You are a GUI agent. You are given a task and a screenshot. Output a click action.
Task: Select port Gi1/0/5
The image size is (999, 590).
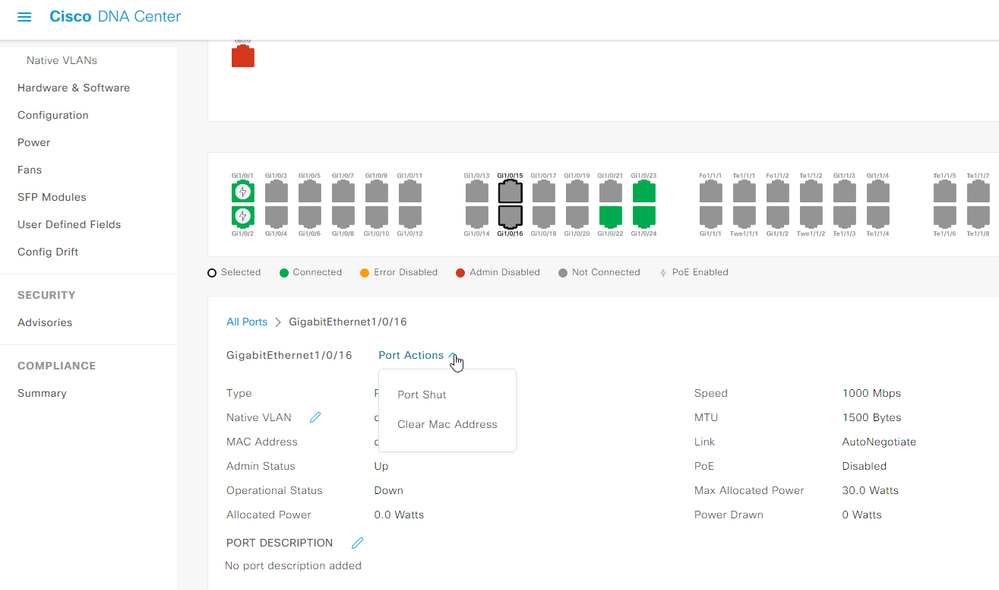[x=310, y=192]
